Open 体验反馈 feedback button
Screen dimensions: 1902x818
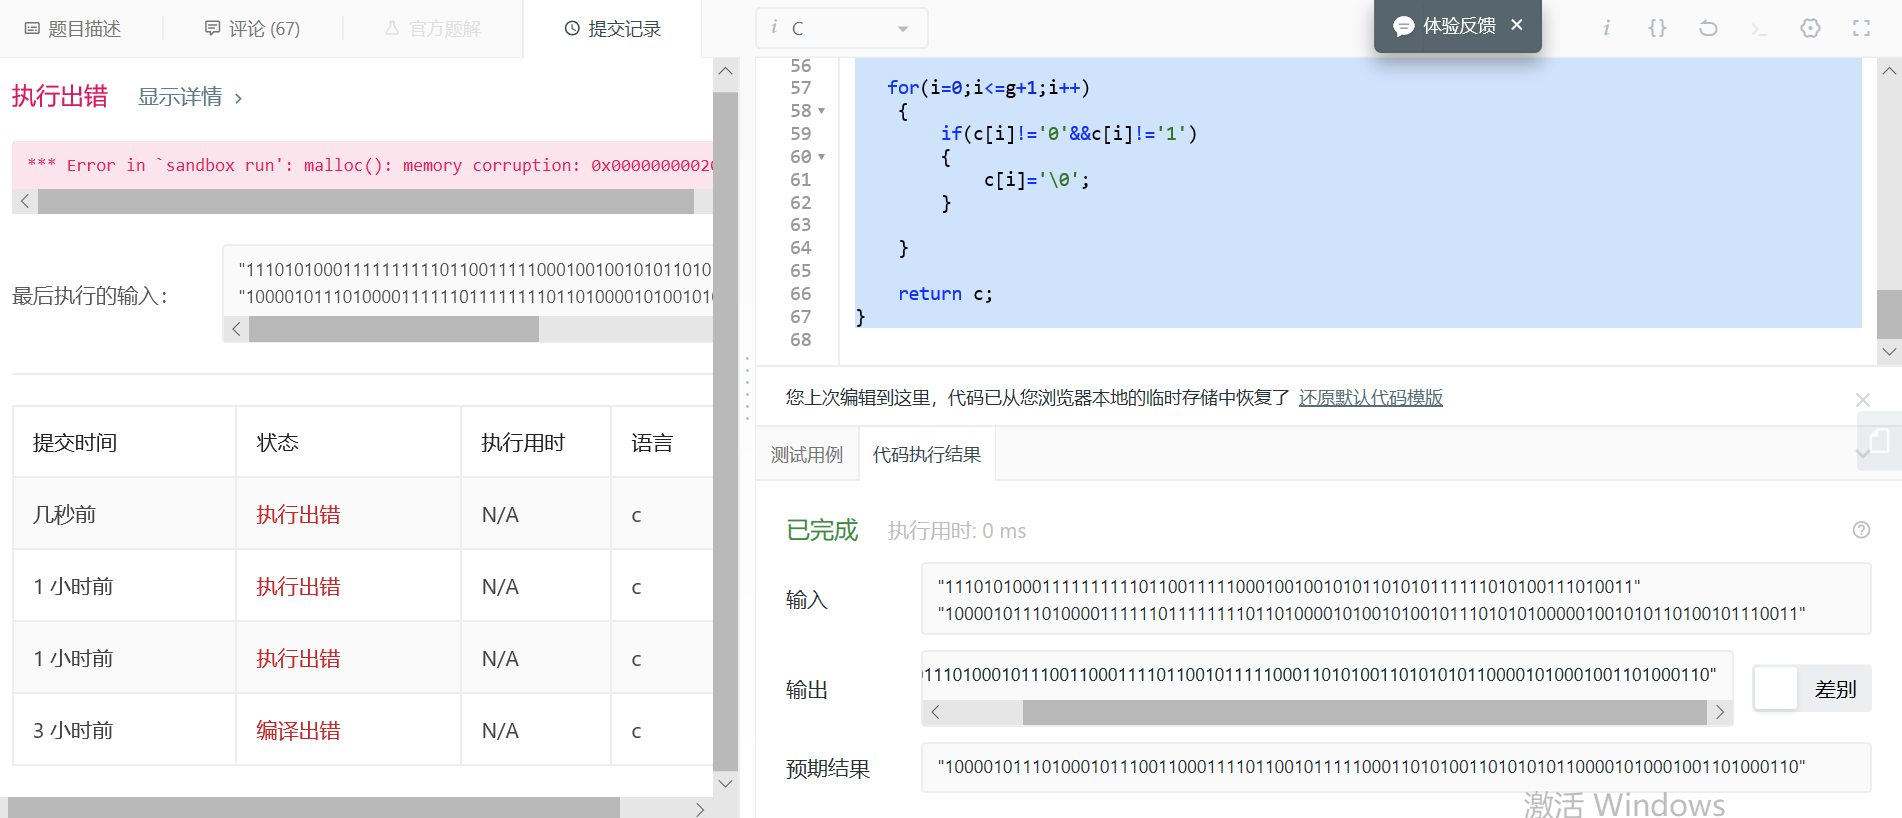1445,26
